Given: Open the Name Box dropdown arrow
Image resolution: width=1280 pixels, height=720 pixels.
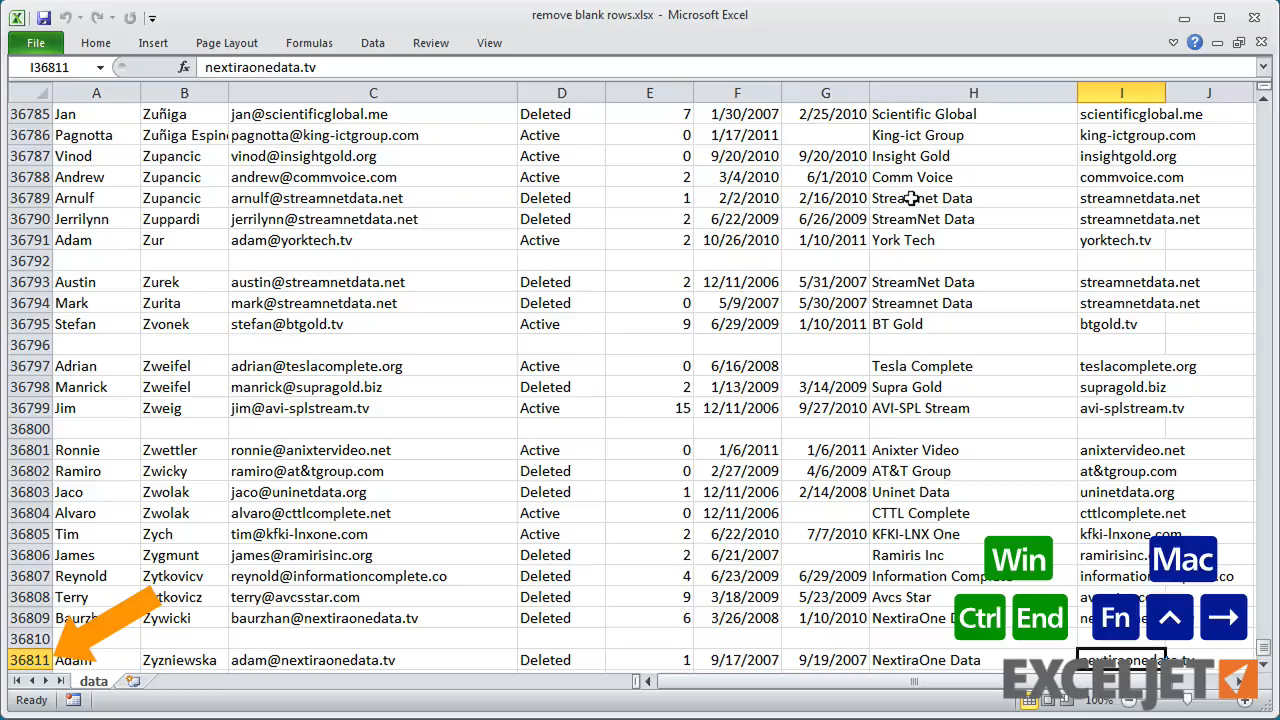Looking at the screenshot, I should point(100,67).
